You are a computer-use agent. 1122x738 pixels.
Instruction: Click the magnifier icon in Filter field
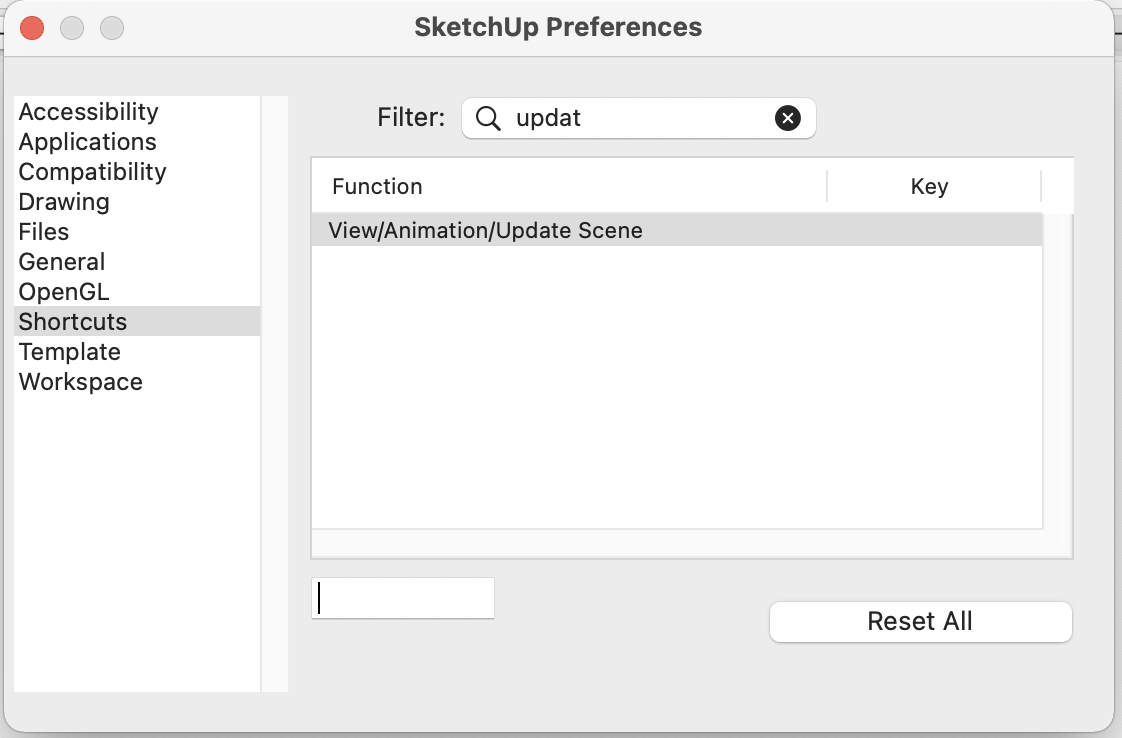coord(488,118)
